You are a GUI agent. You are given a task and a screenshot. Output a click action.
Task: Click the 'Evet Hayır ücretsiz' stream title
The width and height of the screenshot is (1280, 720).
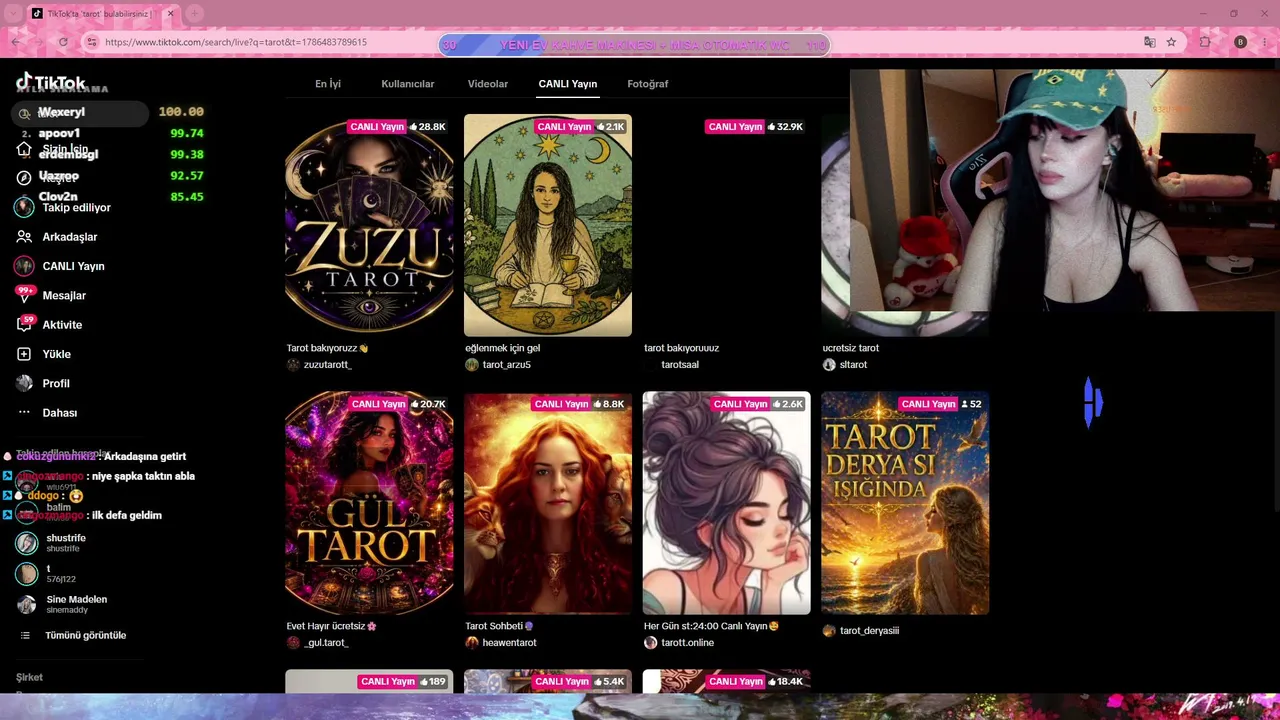331,626
